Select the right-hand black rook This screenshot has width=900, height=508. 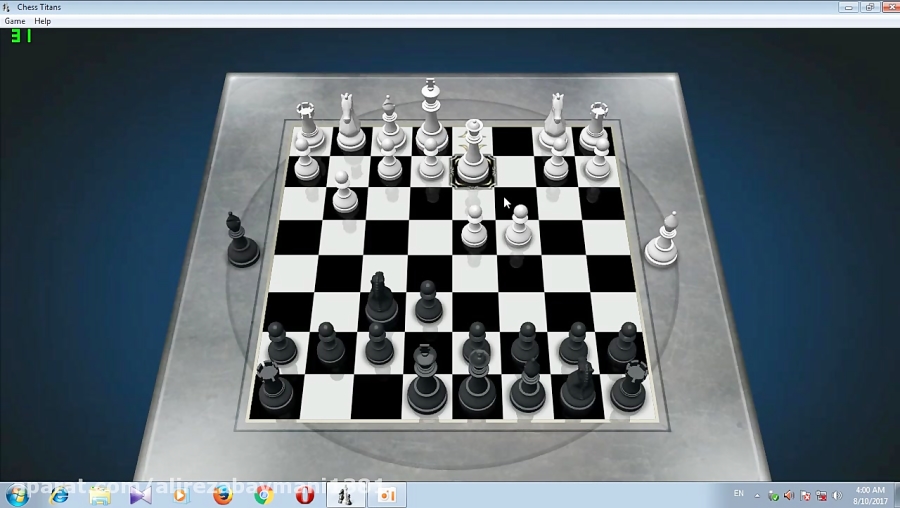tap(630, 386)
